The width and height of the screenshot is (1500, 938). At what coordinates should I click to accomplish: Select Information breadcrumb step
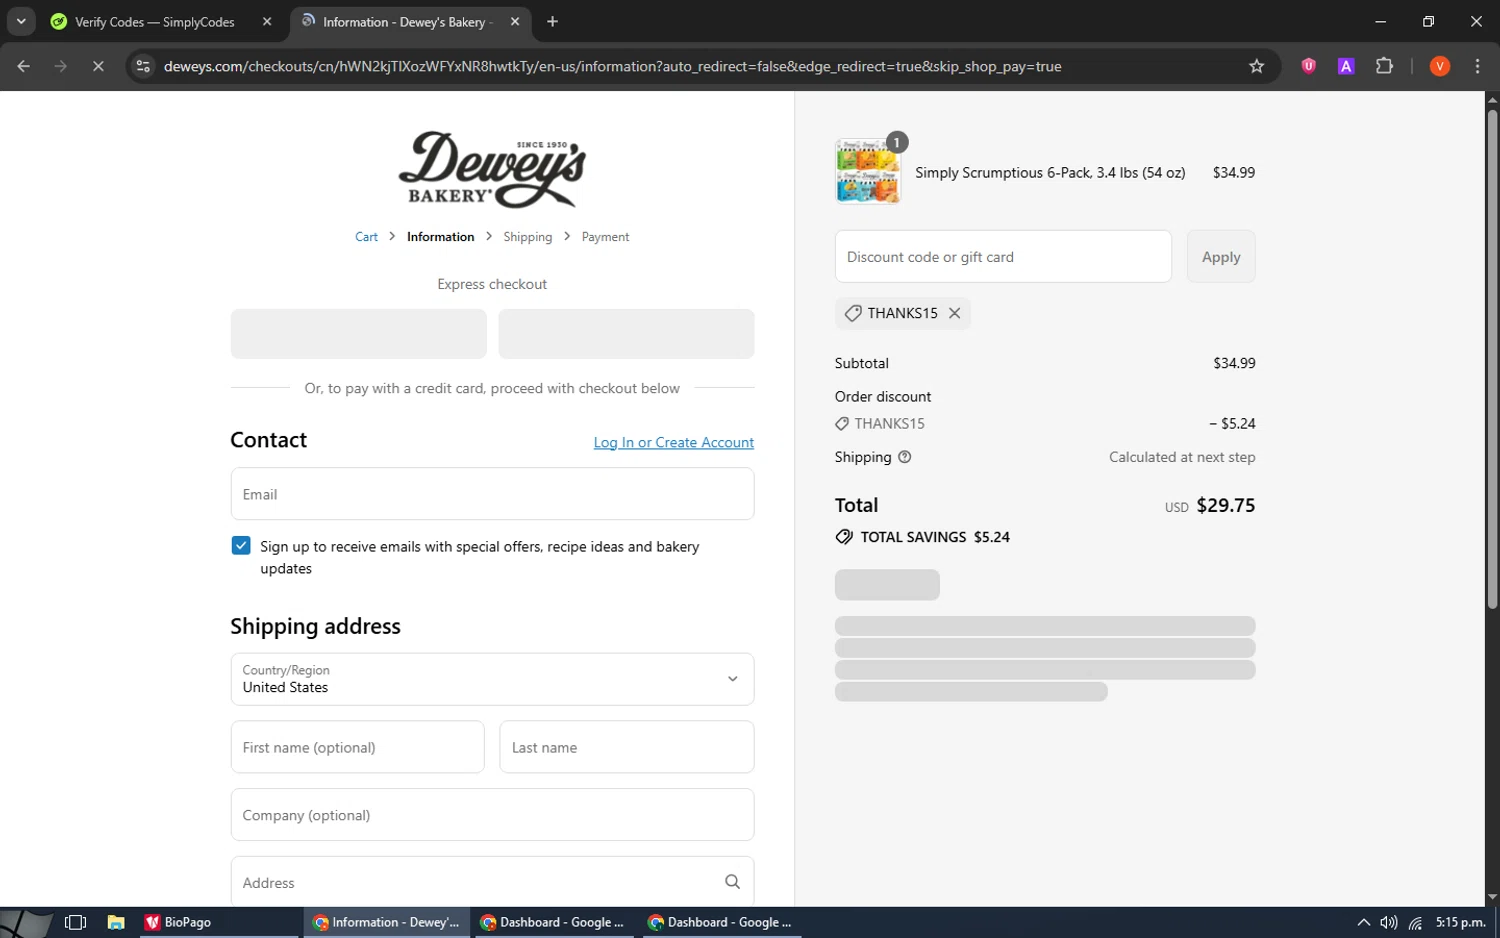440,237
